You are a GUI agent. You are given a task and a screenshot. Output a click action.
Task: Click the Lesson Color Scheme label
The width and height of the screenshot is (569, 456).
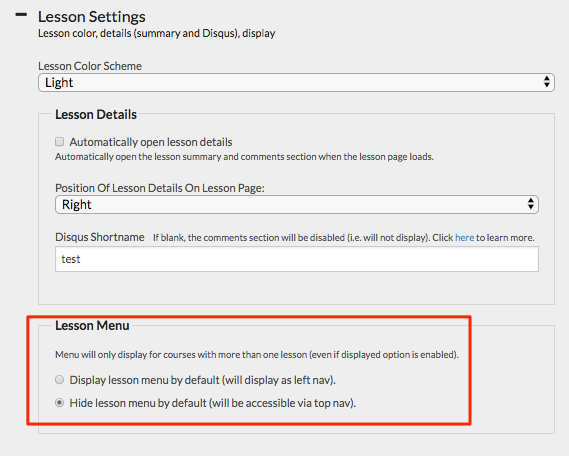click(x=90, y=66)
